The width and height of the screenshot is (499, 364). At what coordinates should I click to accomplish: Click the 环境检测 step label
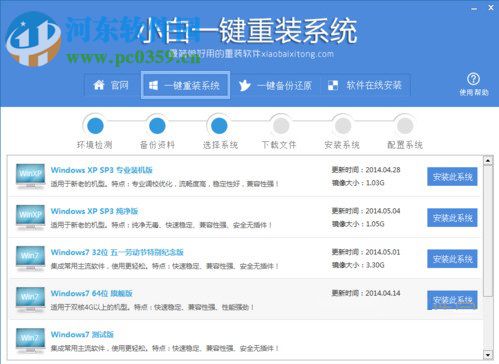[x=95, y=145]
